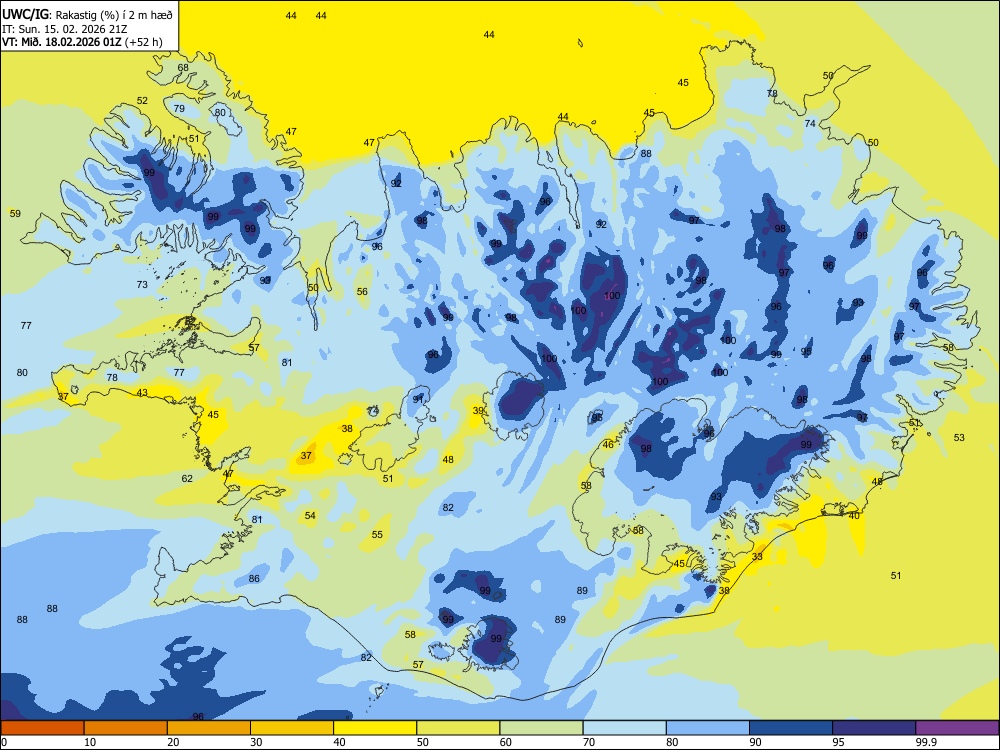
Task: Select the pale yellow 50–60 legend swatch
Action: (458, 728)
